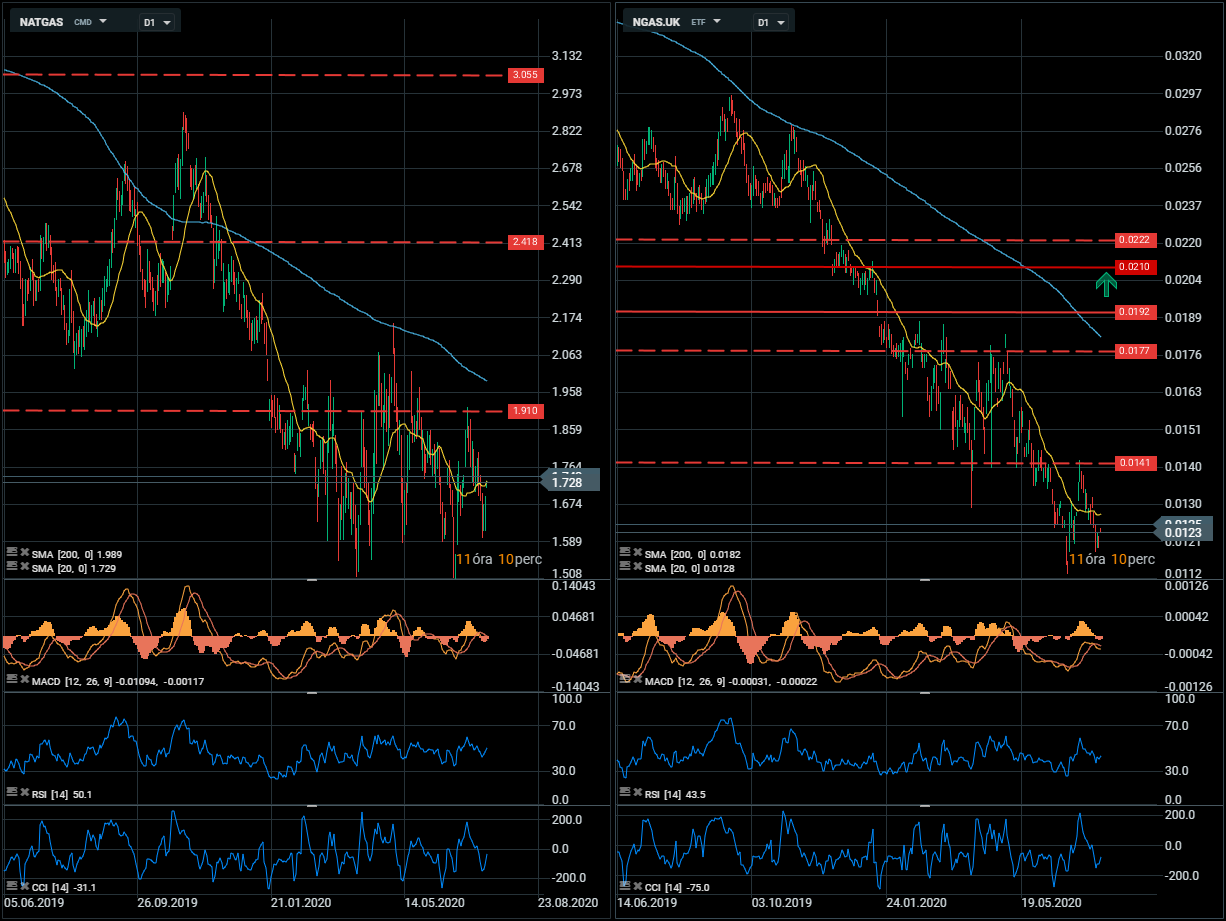Remove the MACD indicator on NATGAS chart

pos(23,679)
